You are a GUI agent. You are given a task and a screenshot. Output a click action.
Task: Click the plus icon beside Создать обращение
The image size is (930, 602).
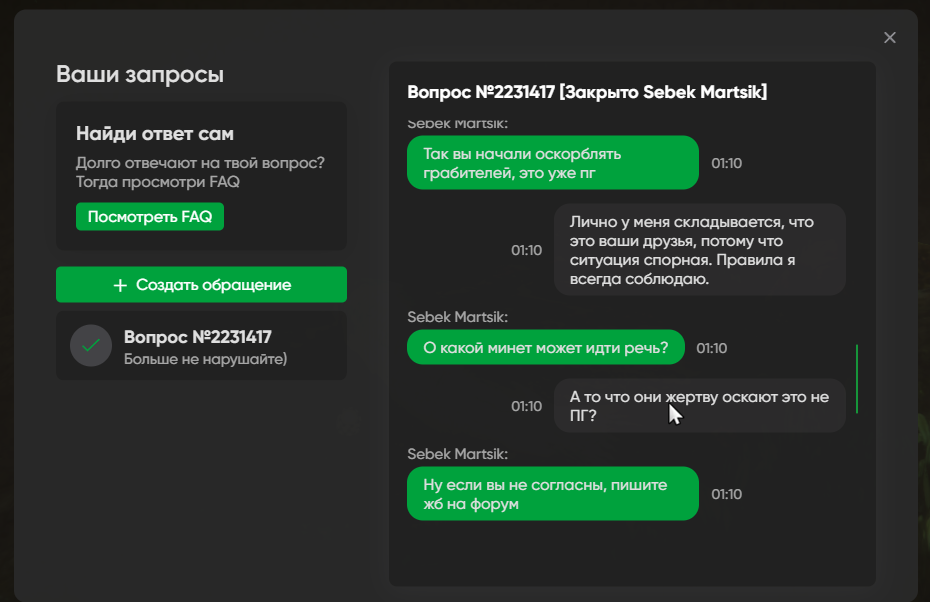pyautogui.click(x=120, y=285)
